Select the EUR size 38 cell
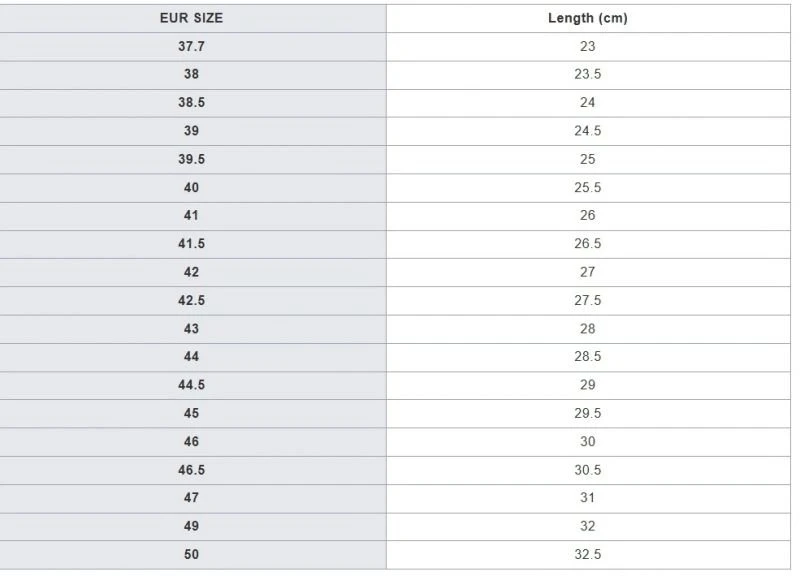Screen dimensions: 800x576 191,74
